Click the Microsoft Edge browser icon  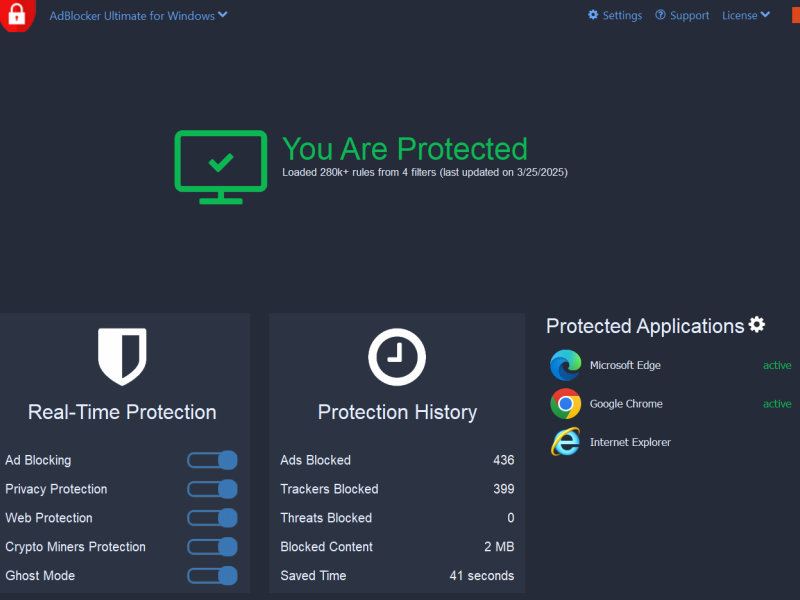point(565,365)
